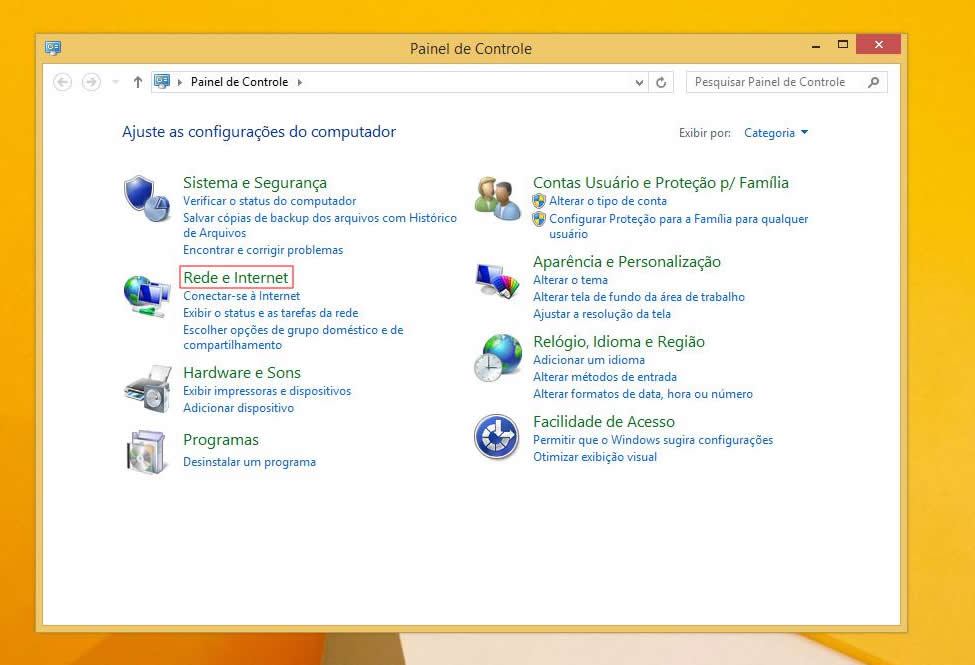Open Exibir impressoras e dispositivos
The width and height of the screenshot is (975, 665).
coord(267,391)
